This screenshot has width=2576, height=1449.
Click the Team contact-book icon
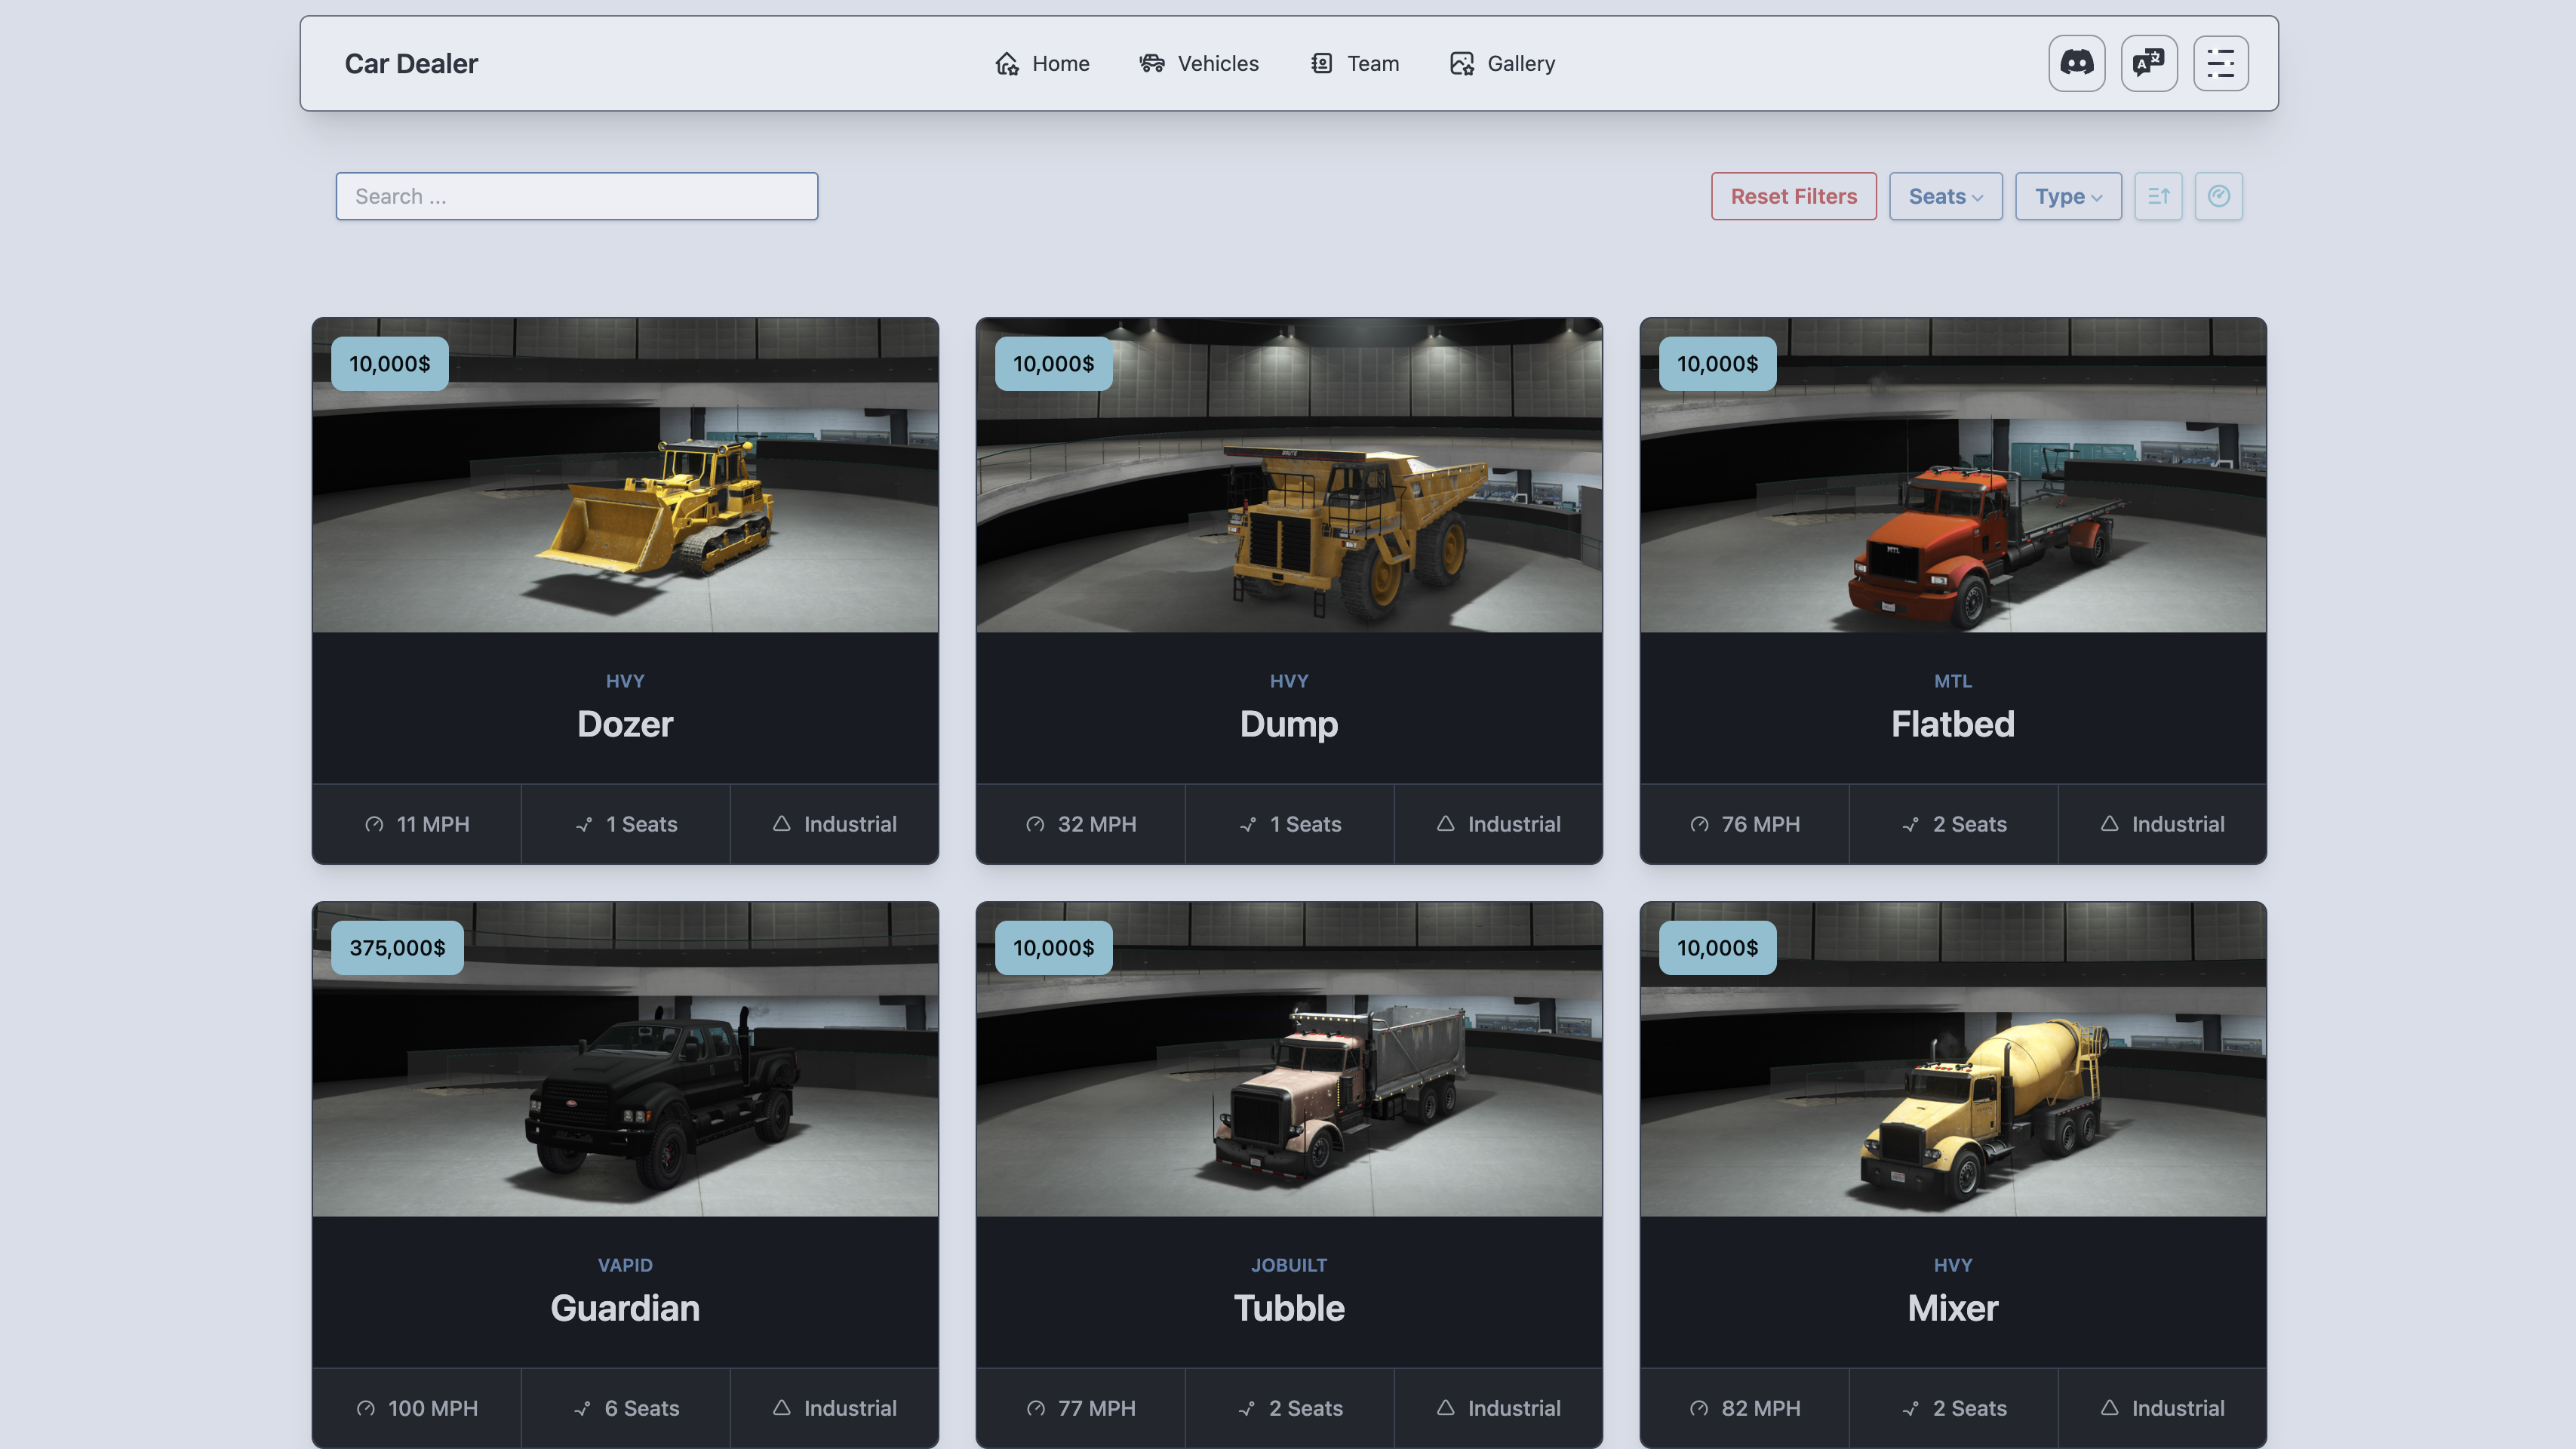(x=1321, y=64)
